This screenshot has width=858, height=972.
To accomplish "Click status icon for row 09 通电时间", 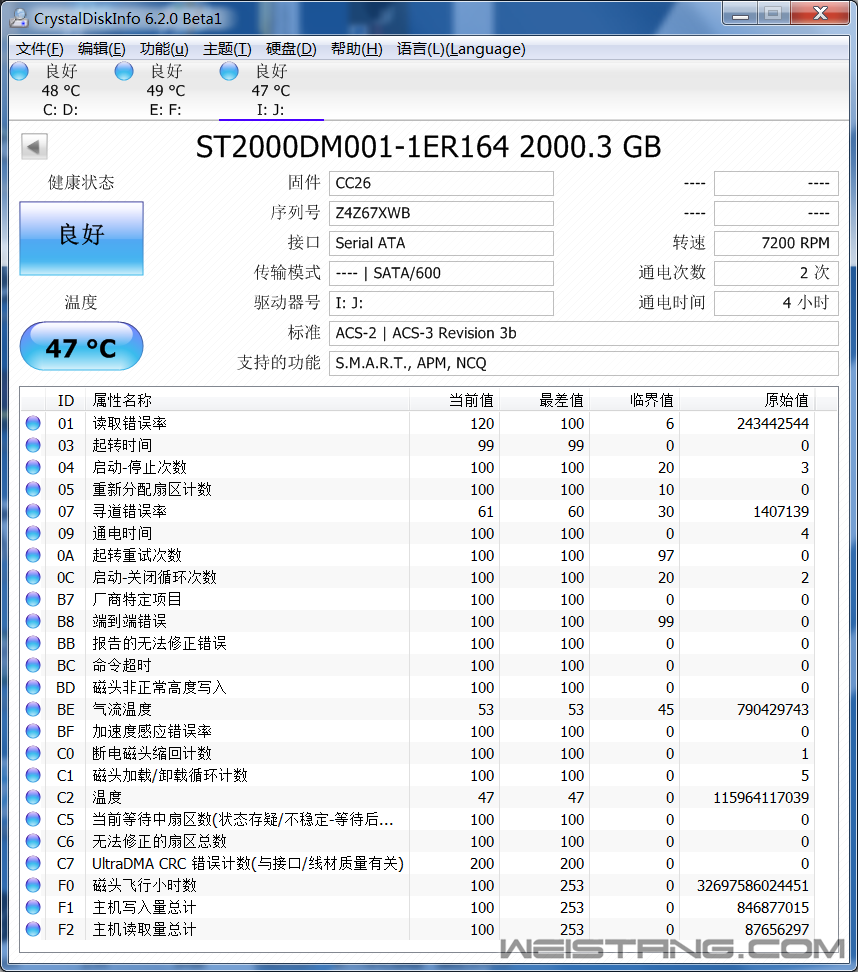I will pyautogui.click(x=33, y=533).
